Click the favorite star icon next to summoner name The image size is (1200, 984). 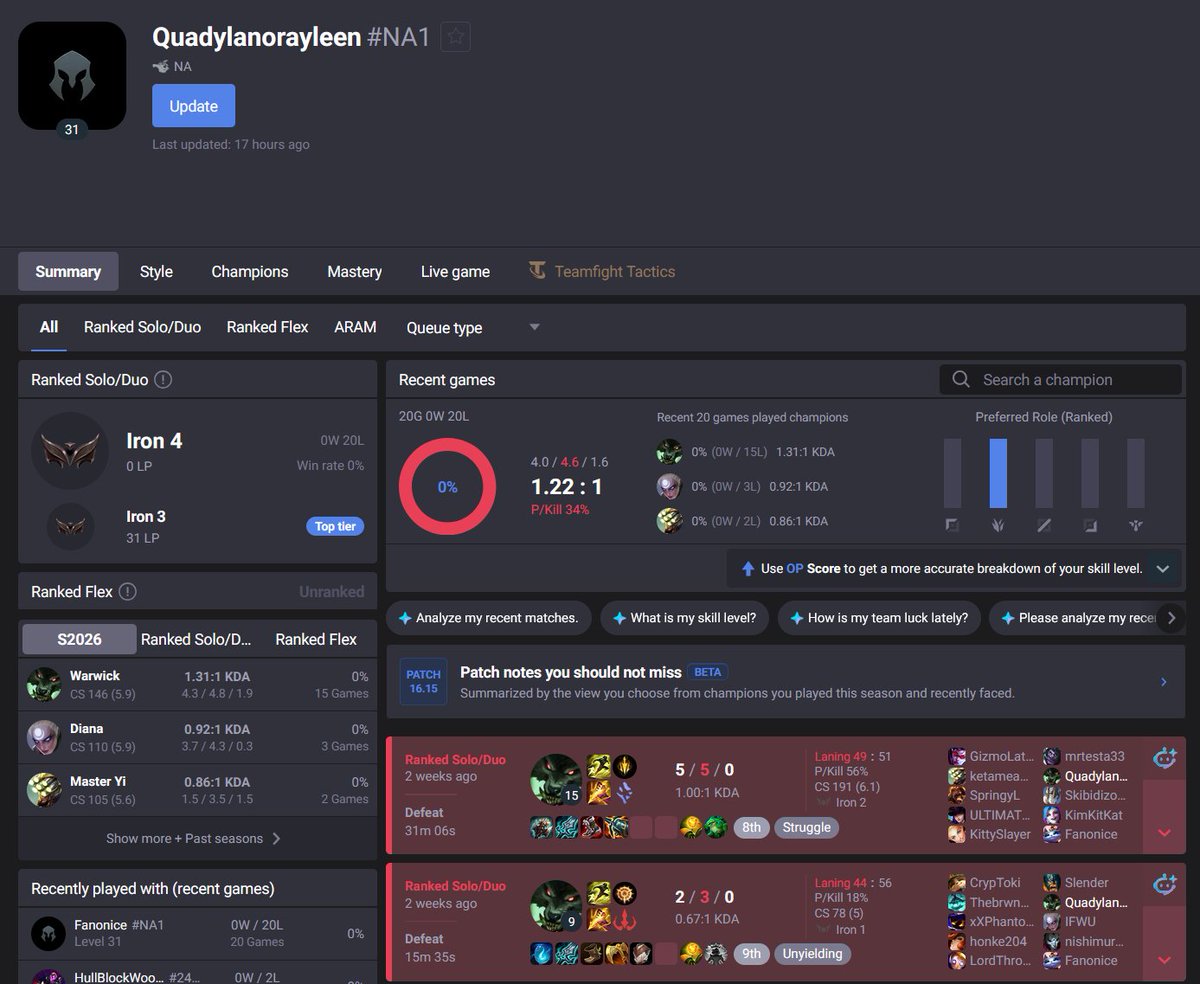456,37
